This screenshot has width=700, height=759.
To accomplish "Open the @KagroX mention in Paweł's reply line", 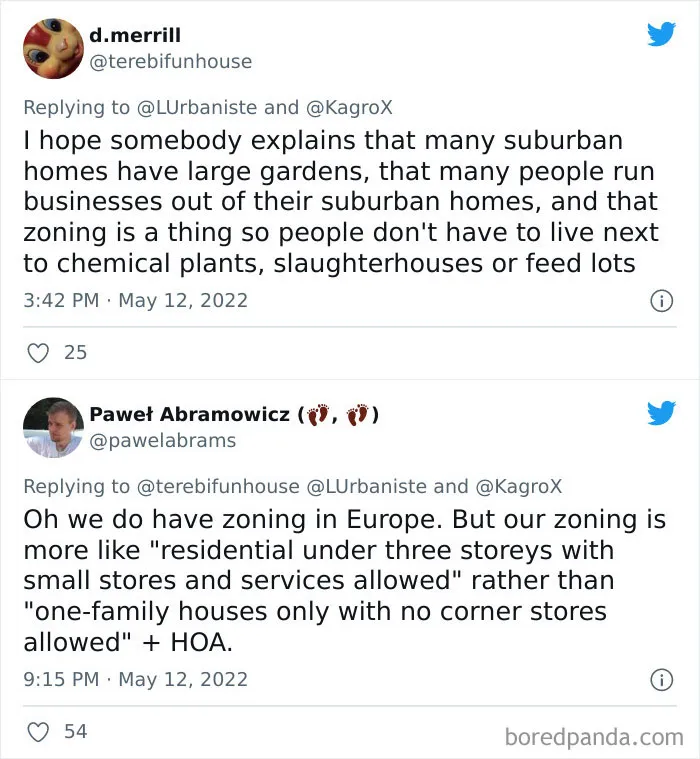I will 519,486.
